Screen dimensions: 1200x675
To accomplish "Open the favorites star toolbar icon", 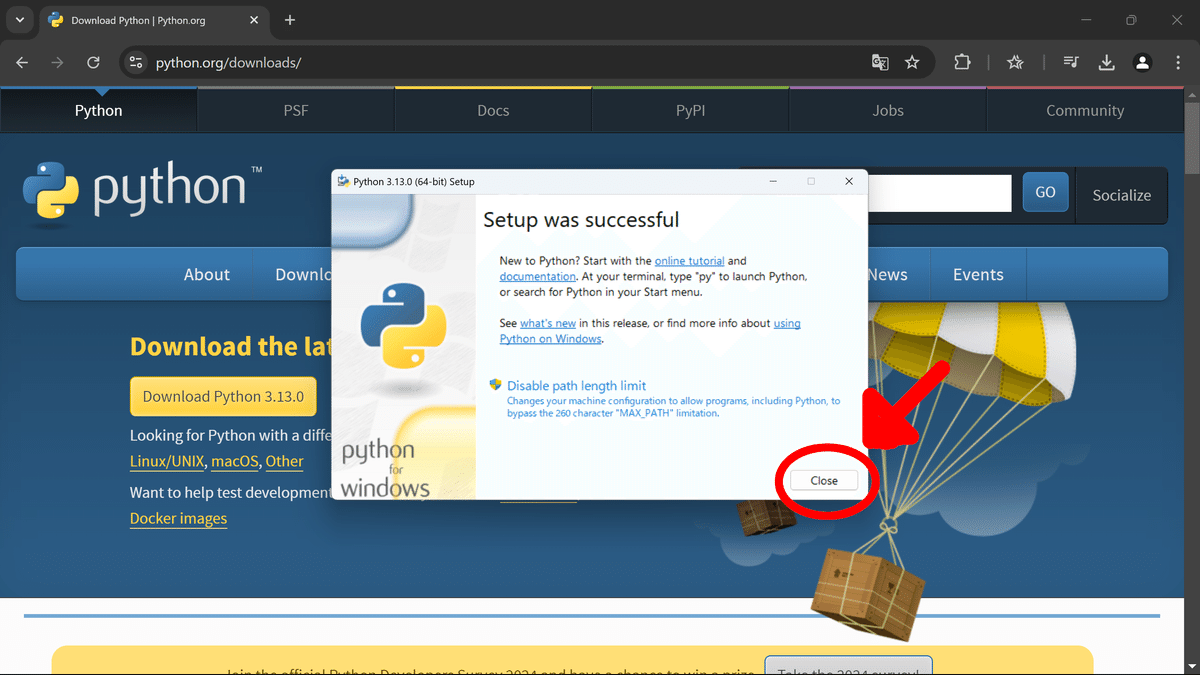I will [x=1015, y=62].
